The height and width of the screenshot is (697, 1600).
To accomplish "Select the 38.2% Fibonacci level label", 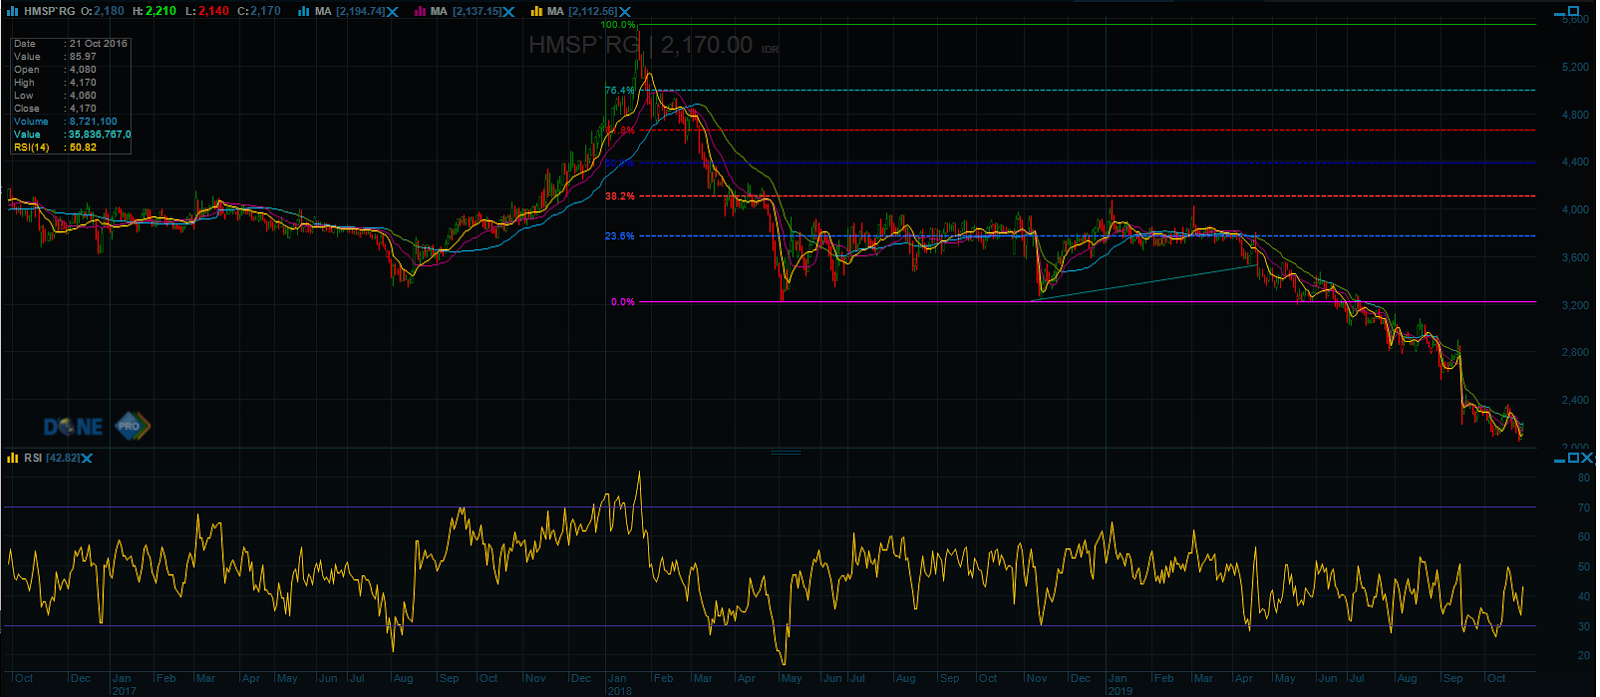I will 620,196.
